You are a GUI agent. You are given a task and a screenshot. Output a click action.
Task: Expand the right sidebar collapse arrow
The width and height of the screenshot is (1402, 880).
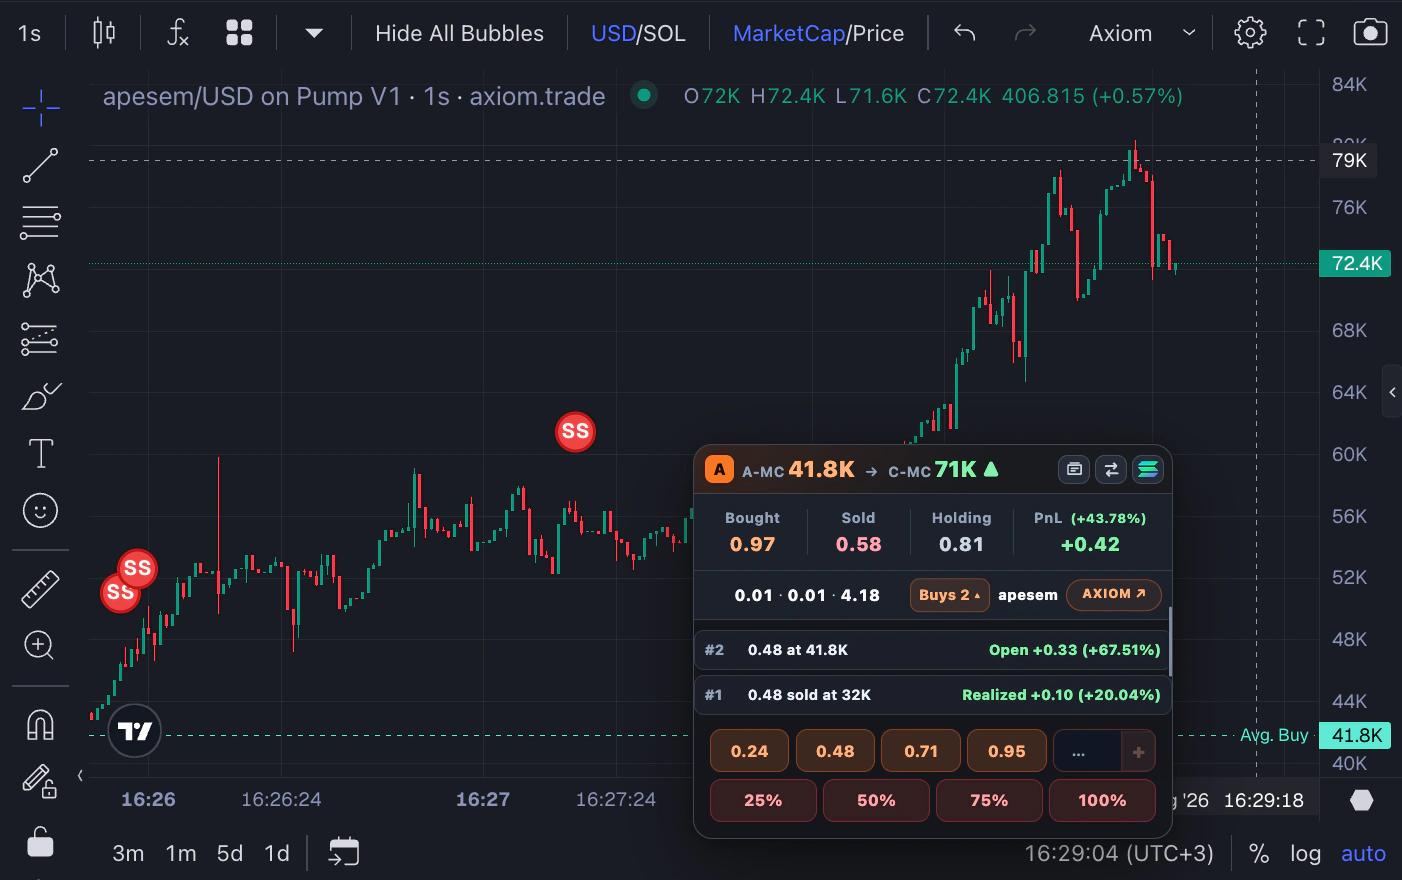(1392, 392)
